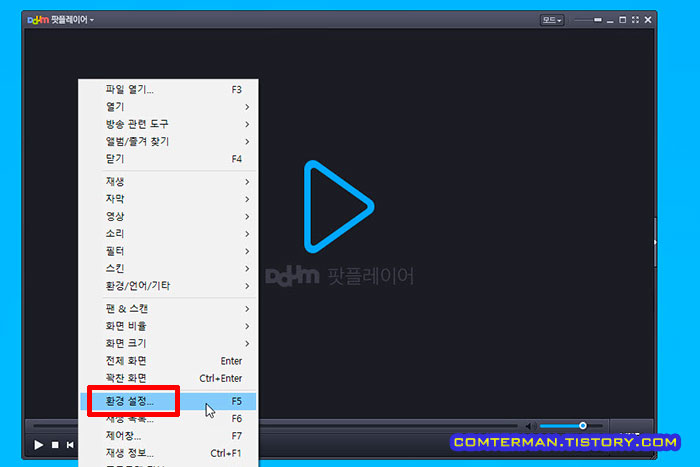Image resolution: width=700 pixels, height=467 pixels.
Task: Start playback with the bottom-bar Play button
Action: tap(38, 445)
